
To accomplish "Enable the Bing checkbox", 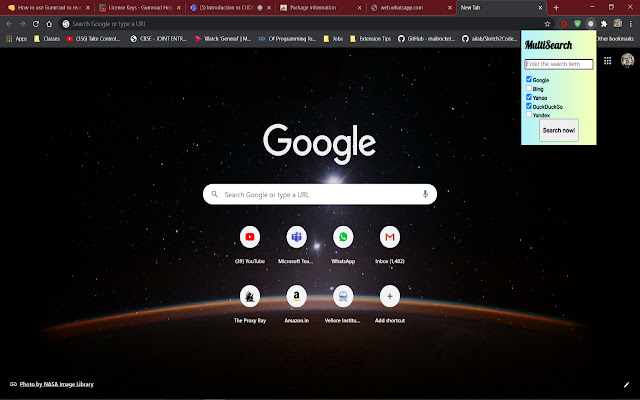I will click(529, 88).
